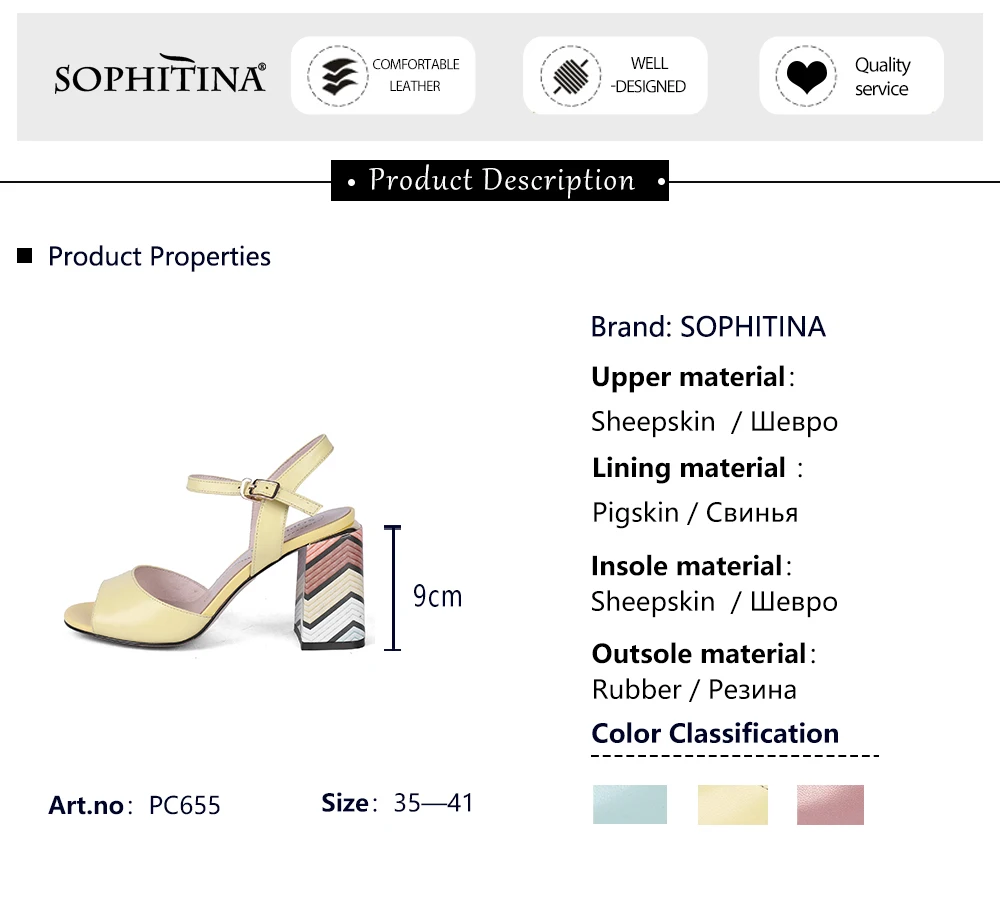Click the Comfortable Leather badge text

(x=415, y=75)
